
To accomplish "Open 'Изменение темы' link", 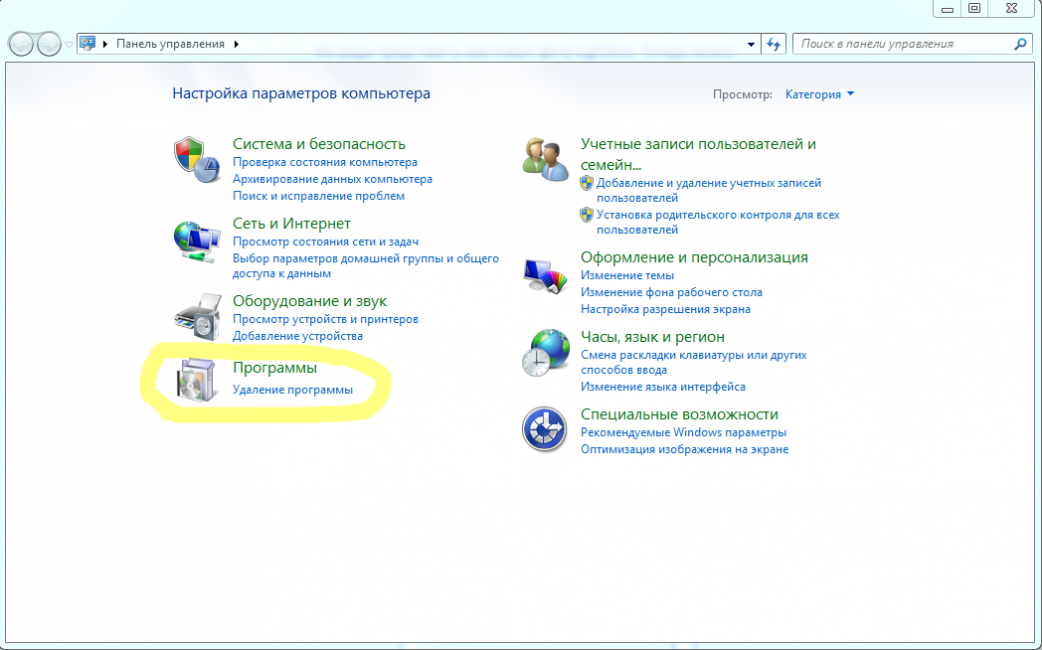I will point(627,275).
